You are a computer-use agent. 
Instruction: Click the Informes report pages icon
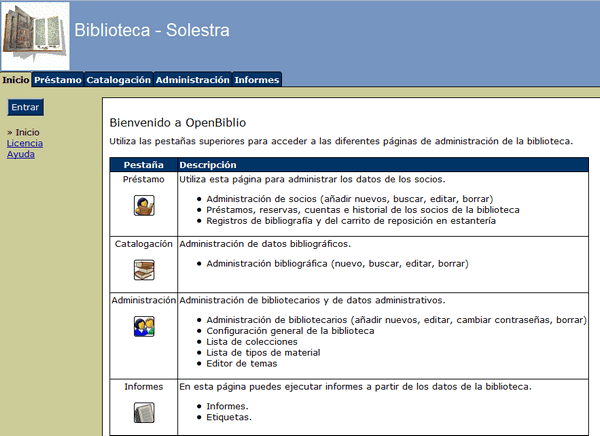[144, 413]
